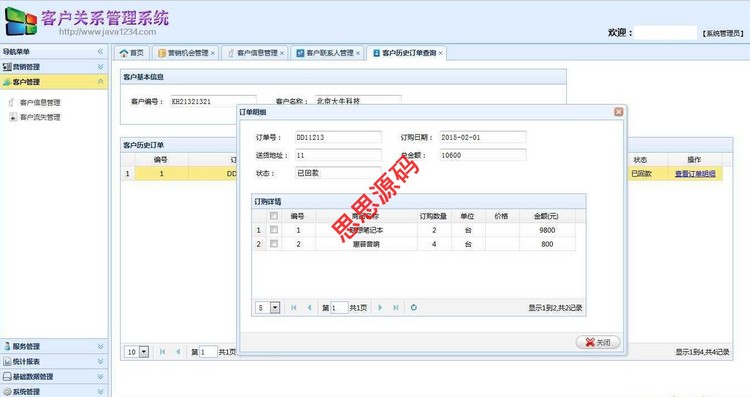Expand the 系统管理 section

[100, 392]
